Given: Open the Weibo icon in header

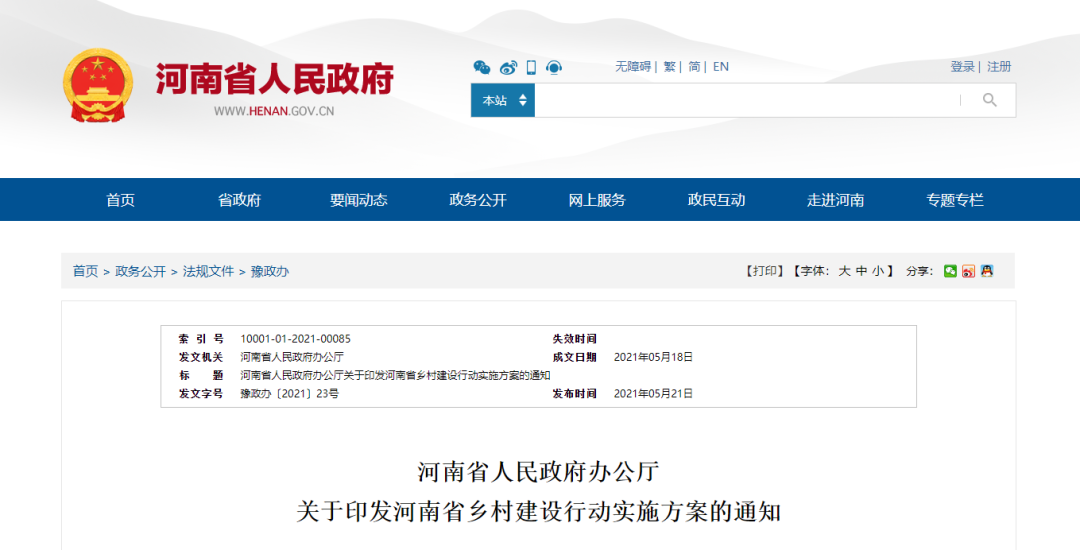Looking at the screenshot, I should (x=508, y=67).
